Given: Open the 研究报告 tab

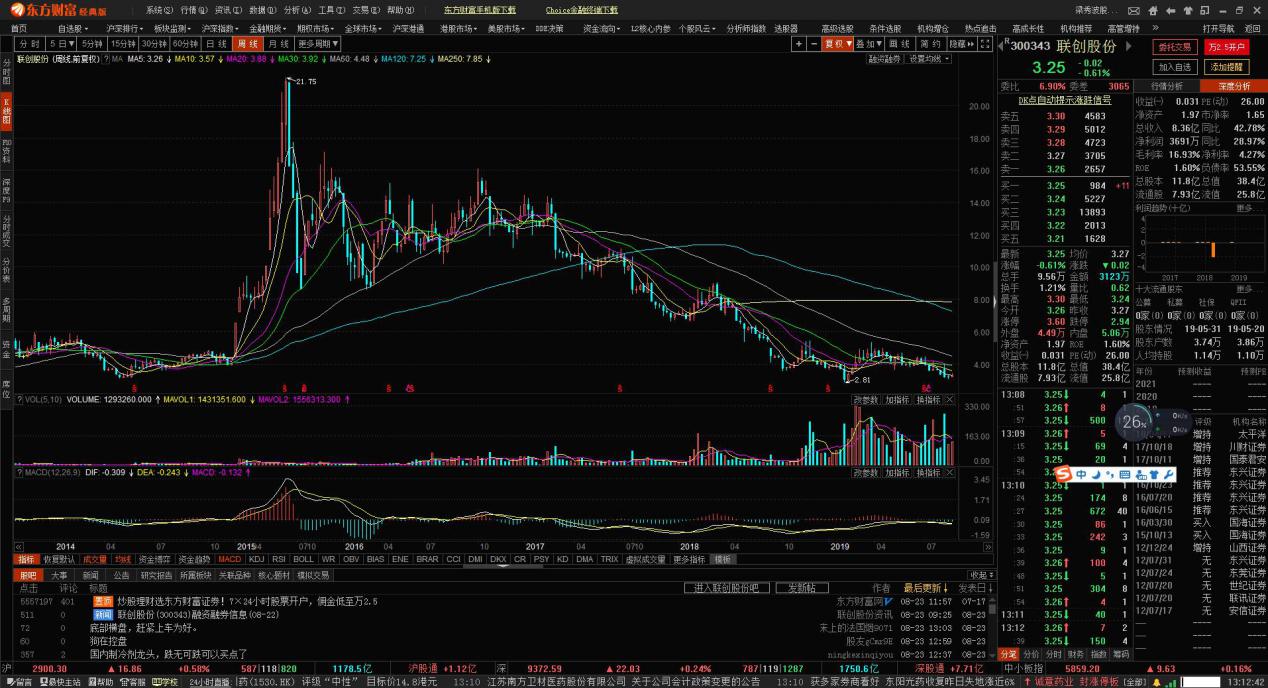Looking at the screenshot, I should click(156, 575).
